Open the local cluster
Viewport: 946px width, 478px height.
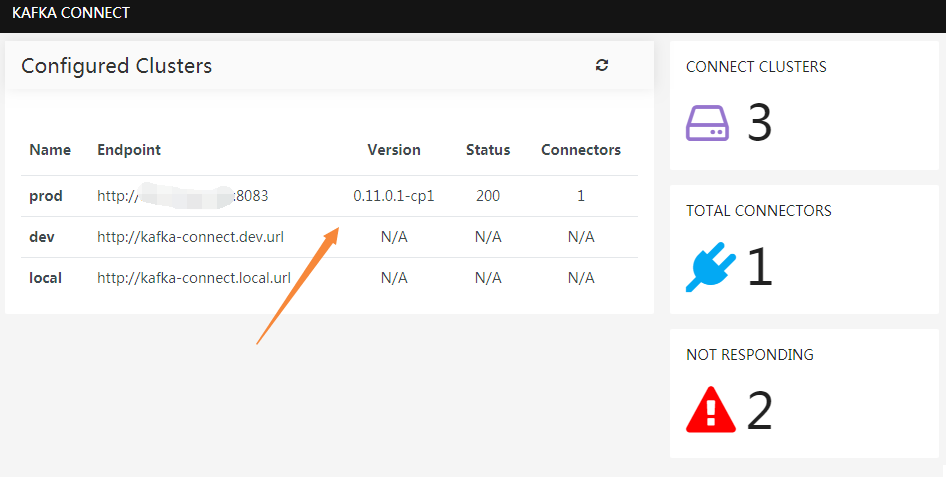click(45, 278)
